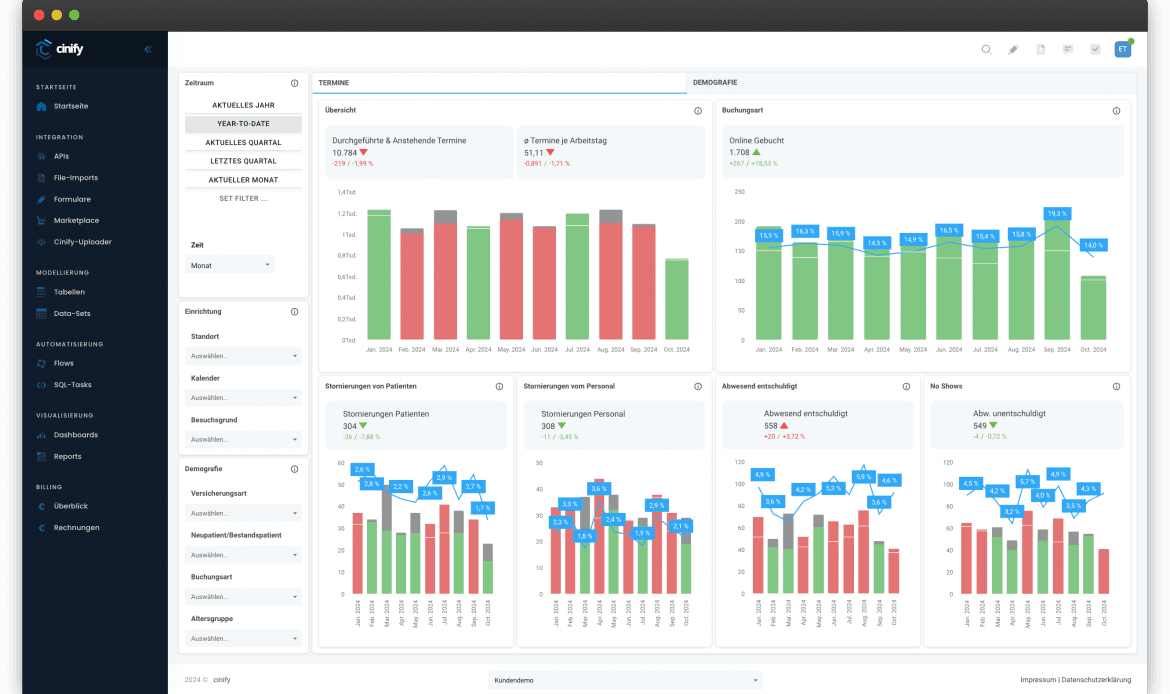Open search via magnifier icon
This screenshot has width=1170, height=694.
pyautogui.click(x=986, y=49)
